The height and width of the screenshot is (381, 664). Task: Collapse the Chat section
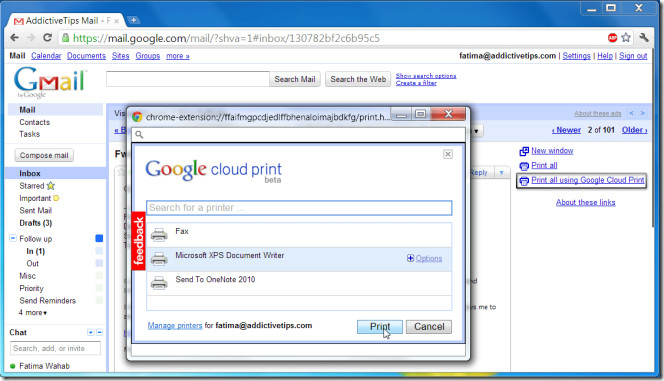pos(99,332)
